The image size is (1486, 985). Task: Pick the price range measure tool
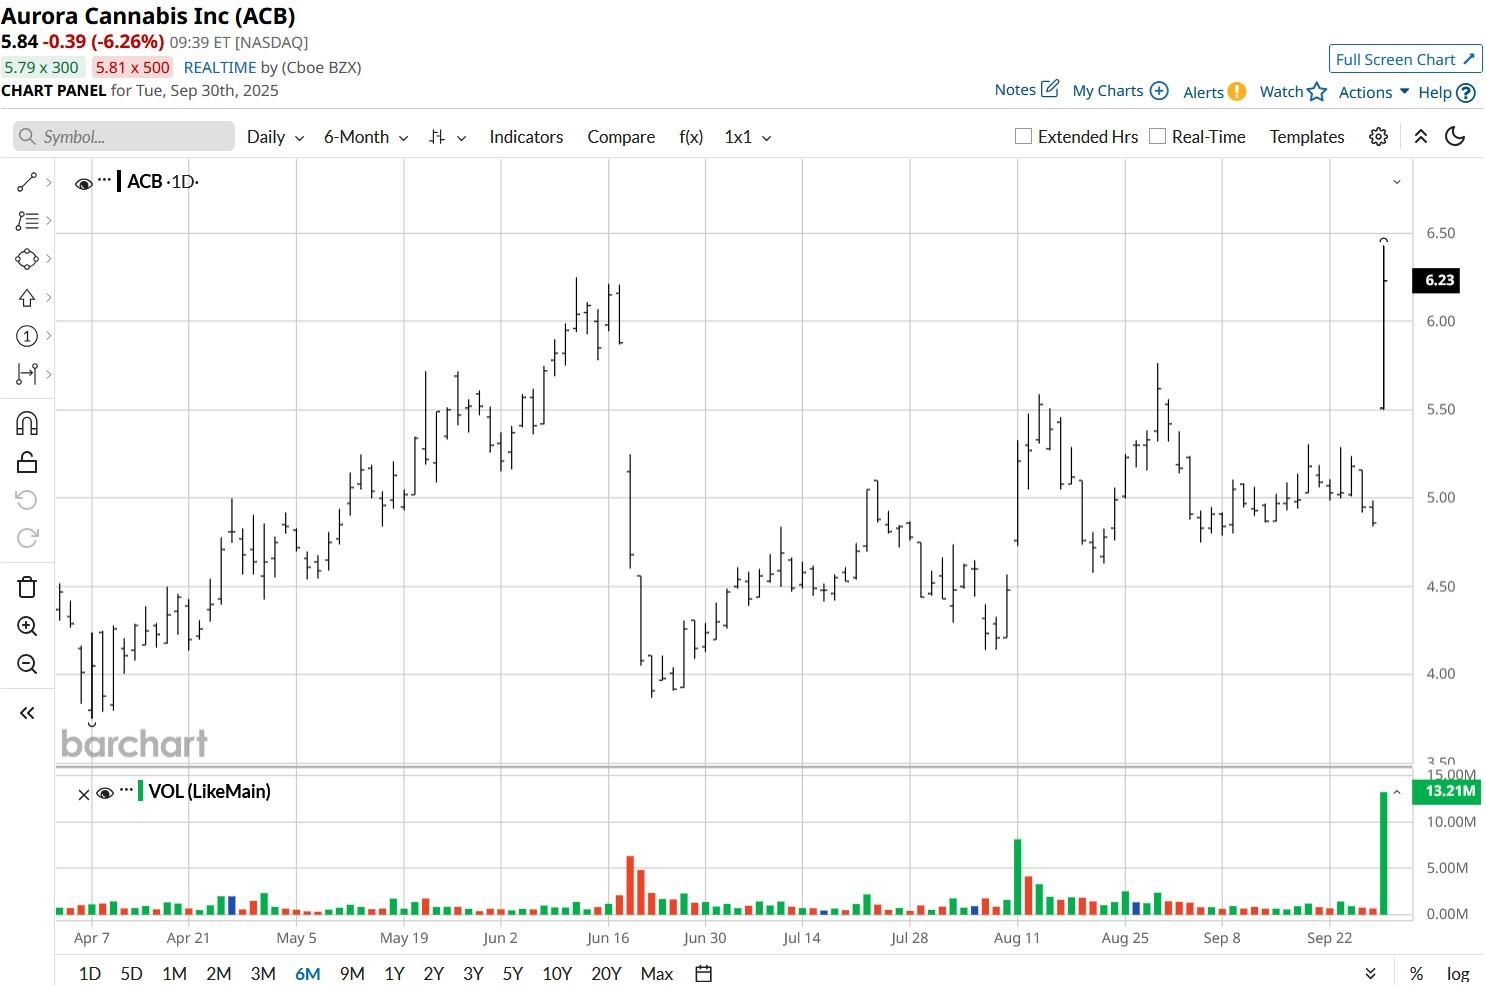click(27, 374)
